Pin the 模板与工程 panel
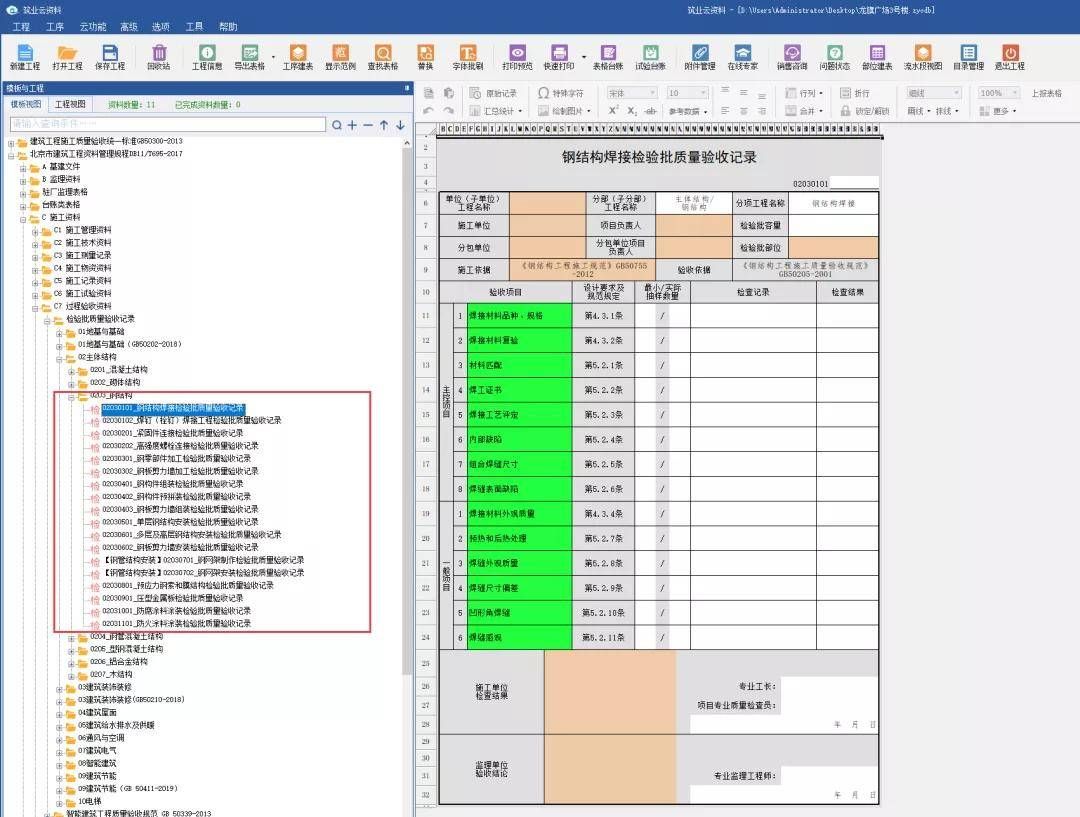 (x=406, y=88)
